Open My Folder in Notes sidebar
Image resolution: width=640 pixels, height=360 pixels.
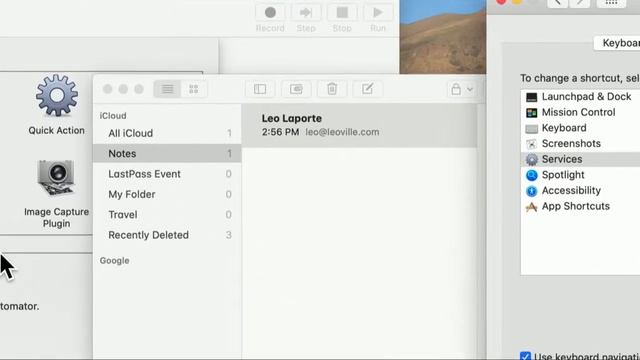click(x=167, y=194)
